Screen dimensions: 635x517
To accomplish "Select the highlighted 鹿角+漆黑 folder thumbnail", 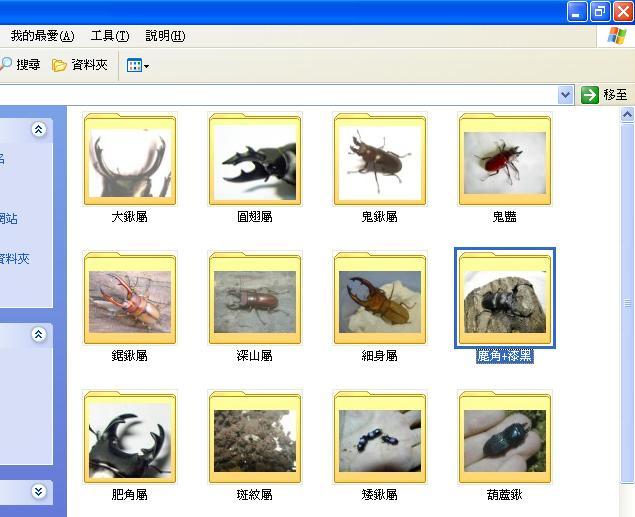I will [x=505, y=298].
